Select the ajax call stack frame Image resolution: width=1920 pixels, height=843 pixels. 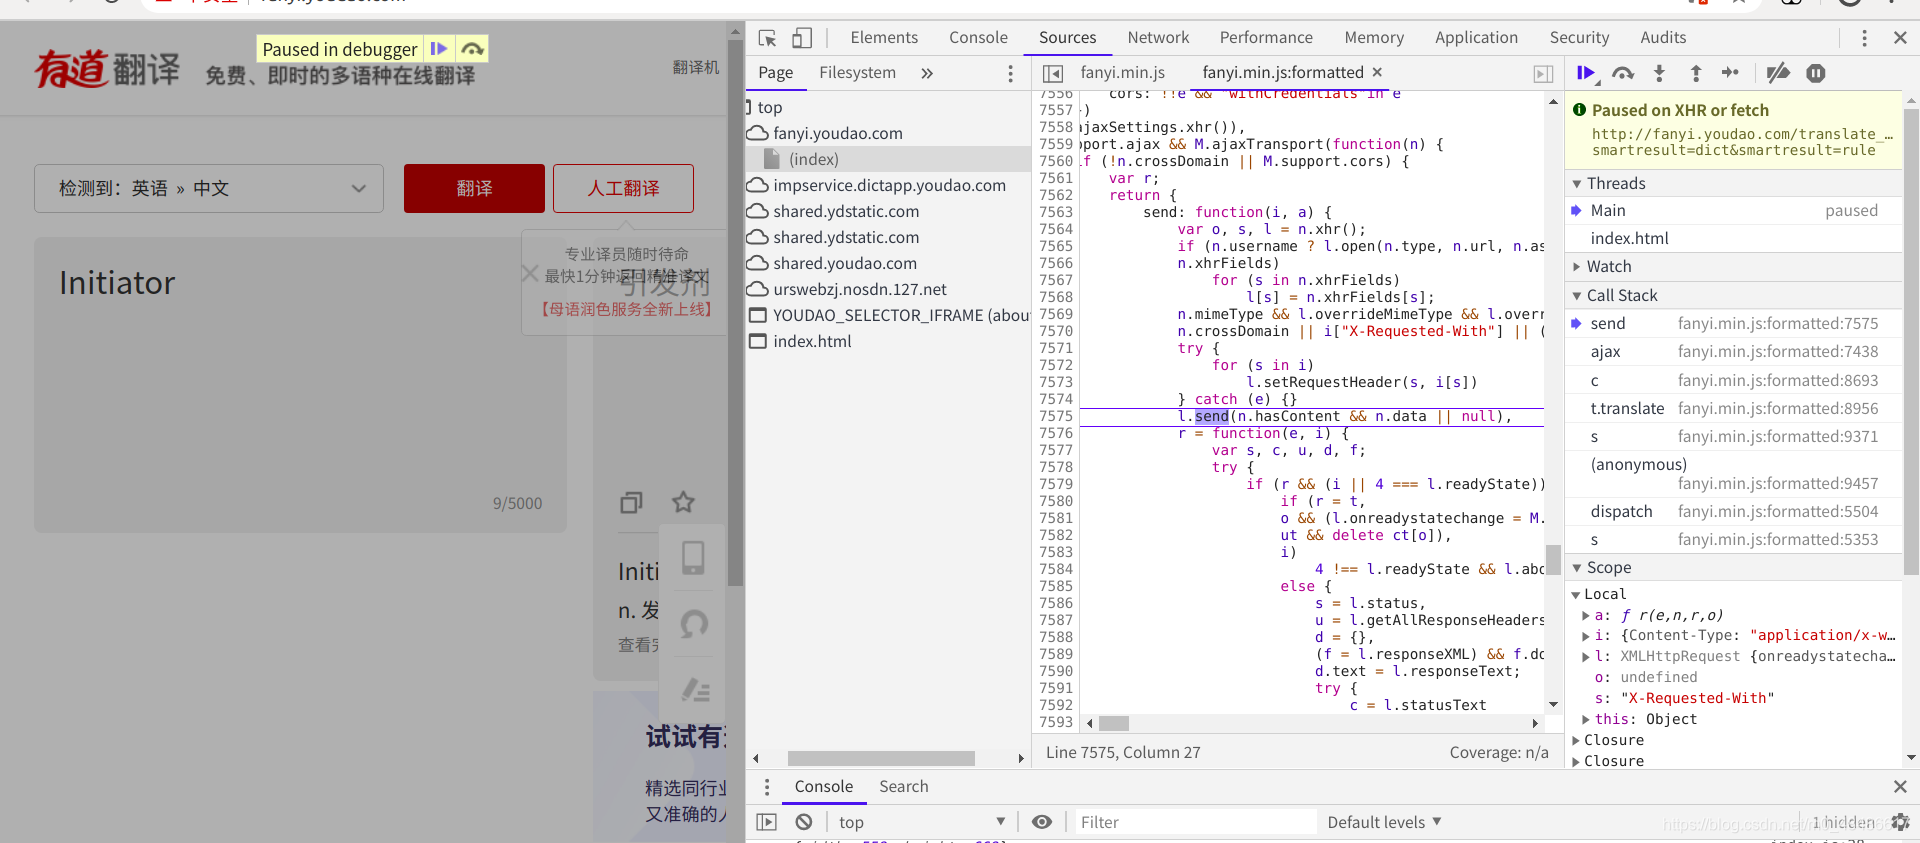(x=1733, y=352)
